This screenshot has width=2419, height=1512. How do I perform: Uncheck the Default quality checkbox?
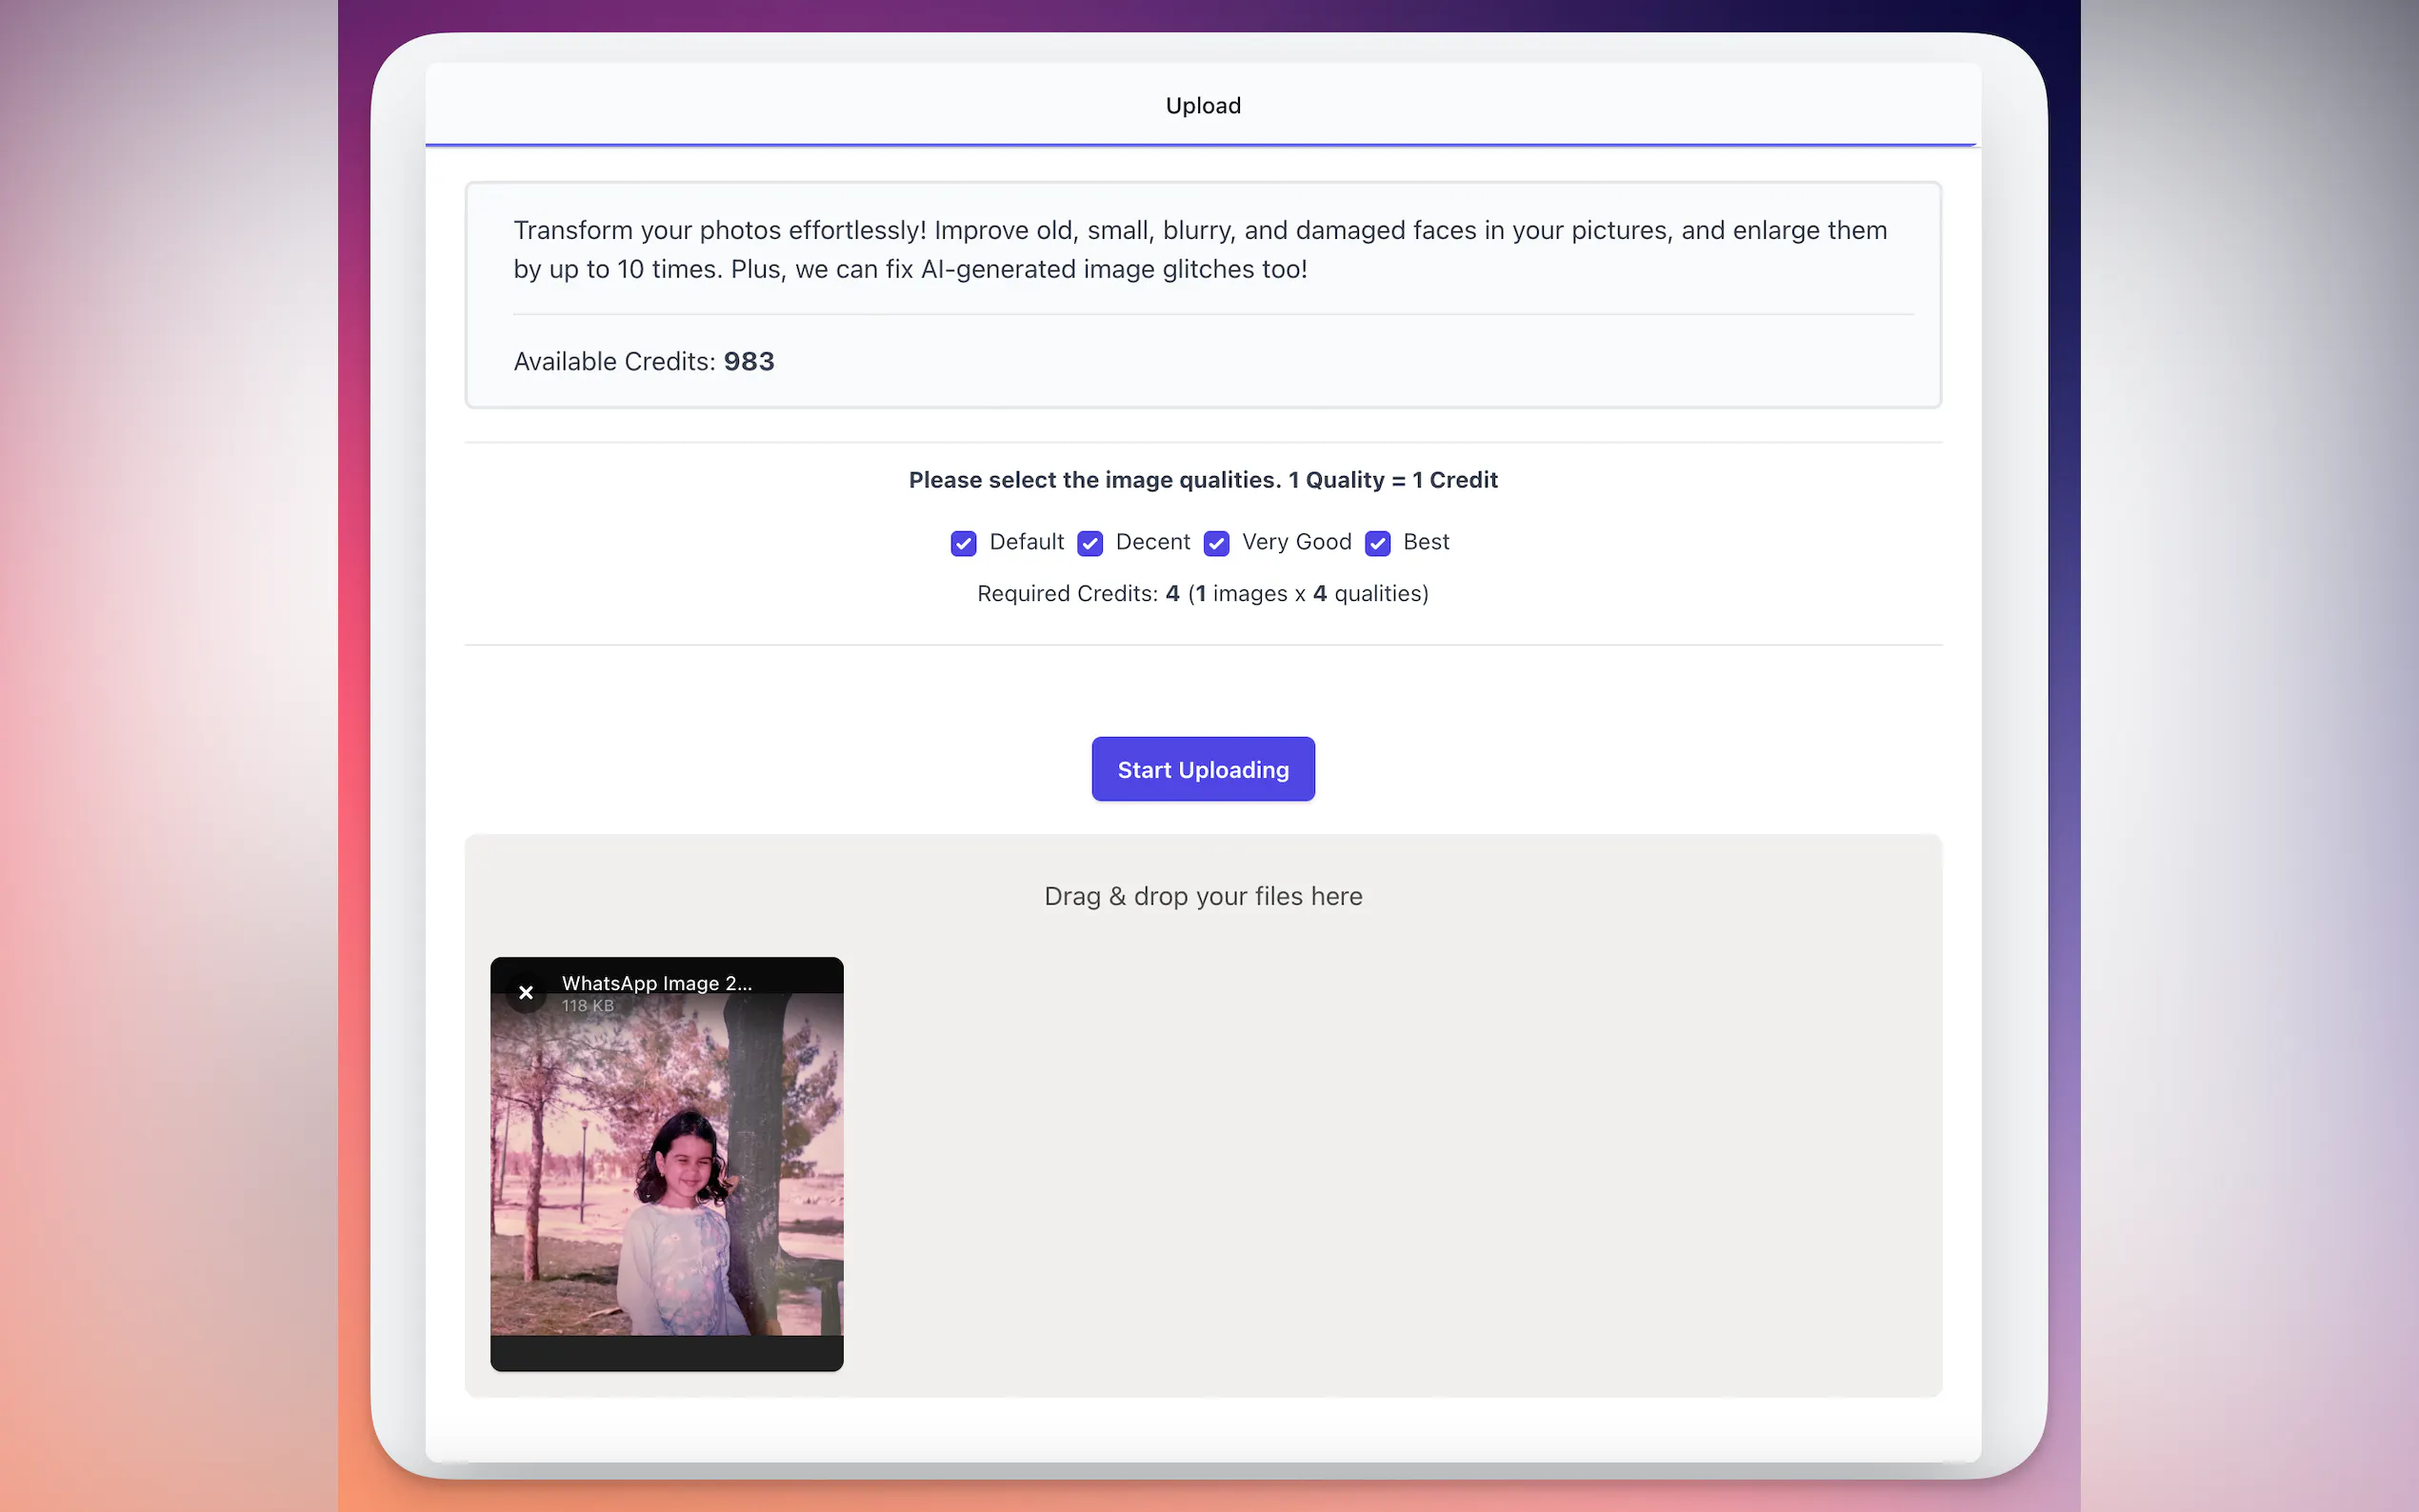963,543
